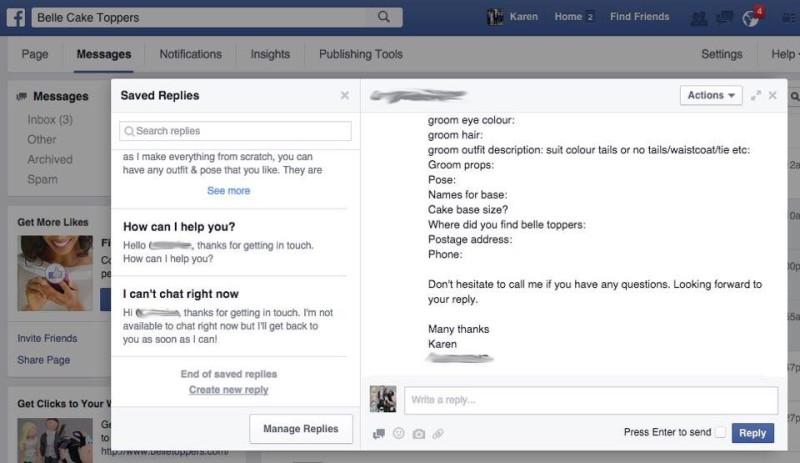Click Karen's name in top bar
Image resolution: width=800 pixels, height=463 pixels.
click(x=523, y=17)
